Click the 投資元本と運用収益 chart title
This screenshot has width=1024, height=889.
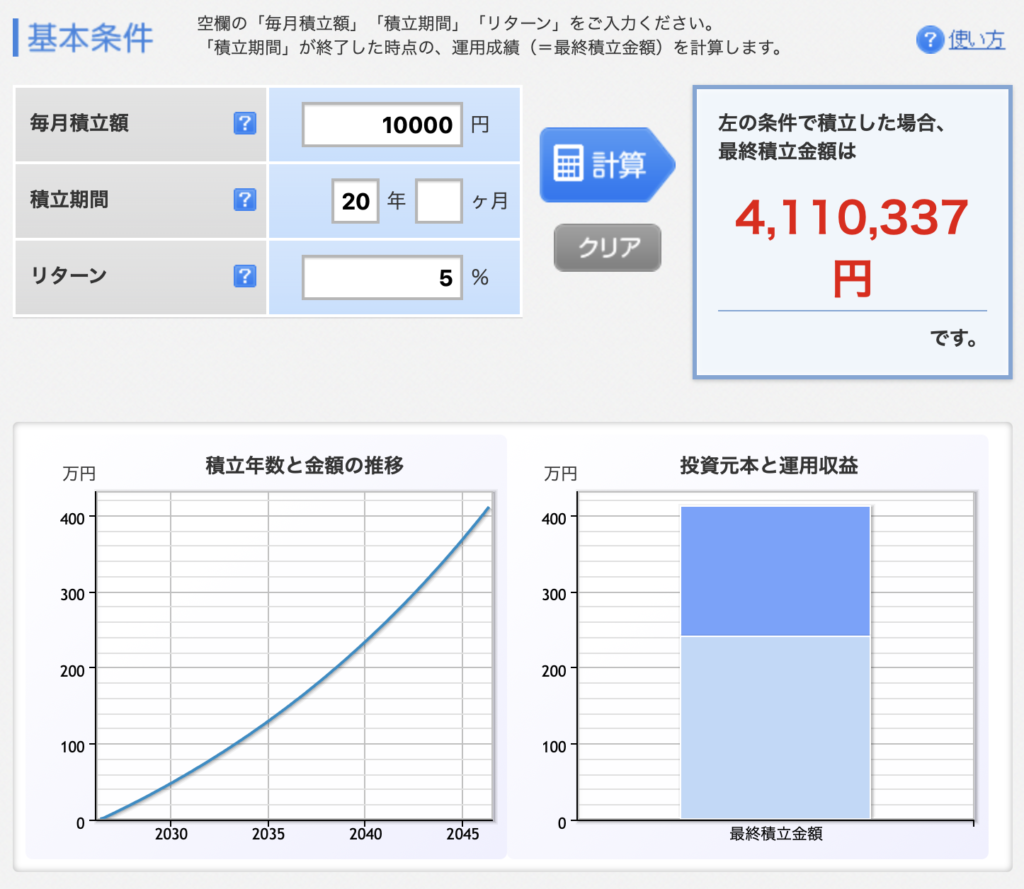tap(769, 466)
